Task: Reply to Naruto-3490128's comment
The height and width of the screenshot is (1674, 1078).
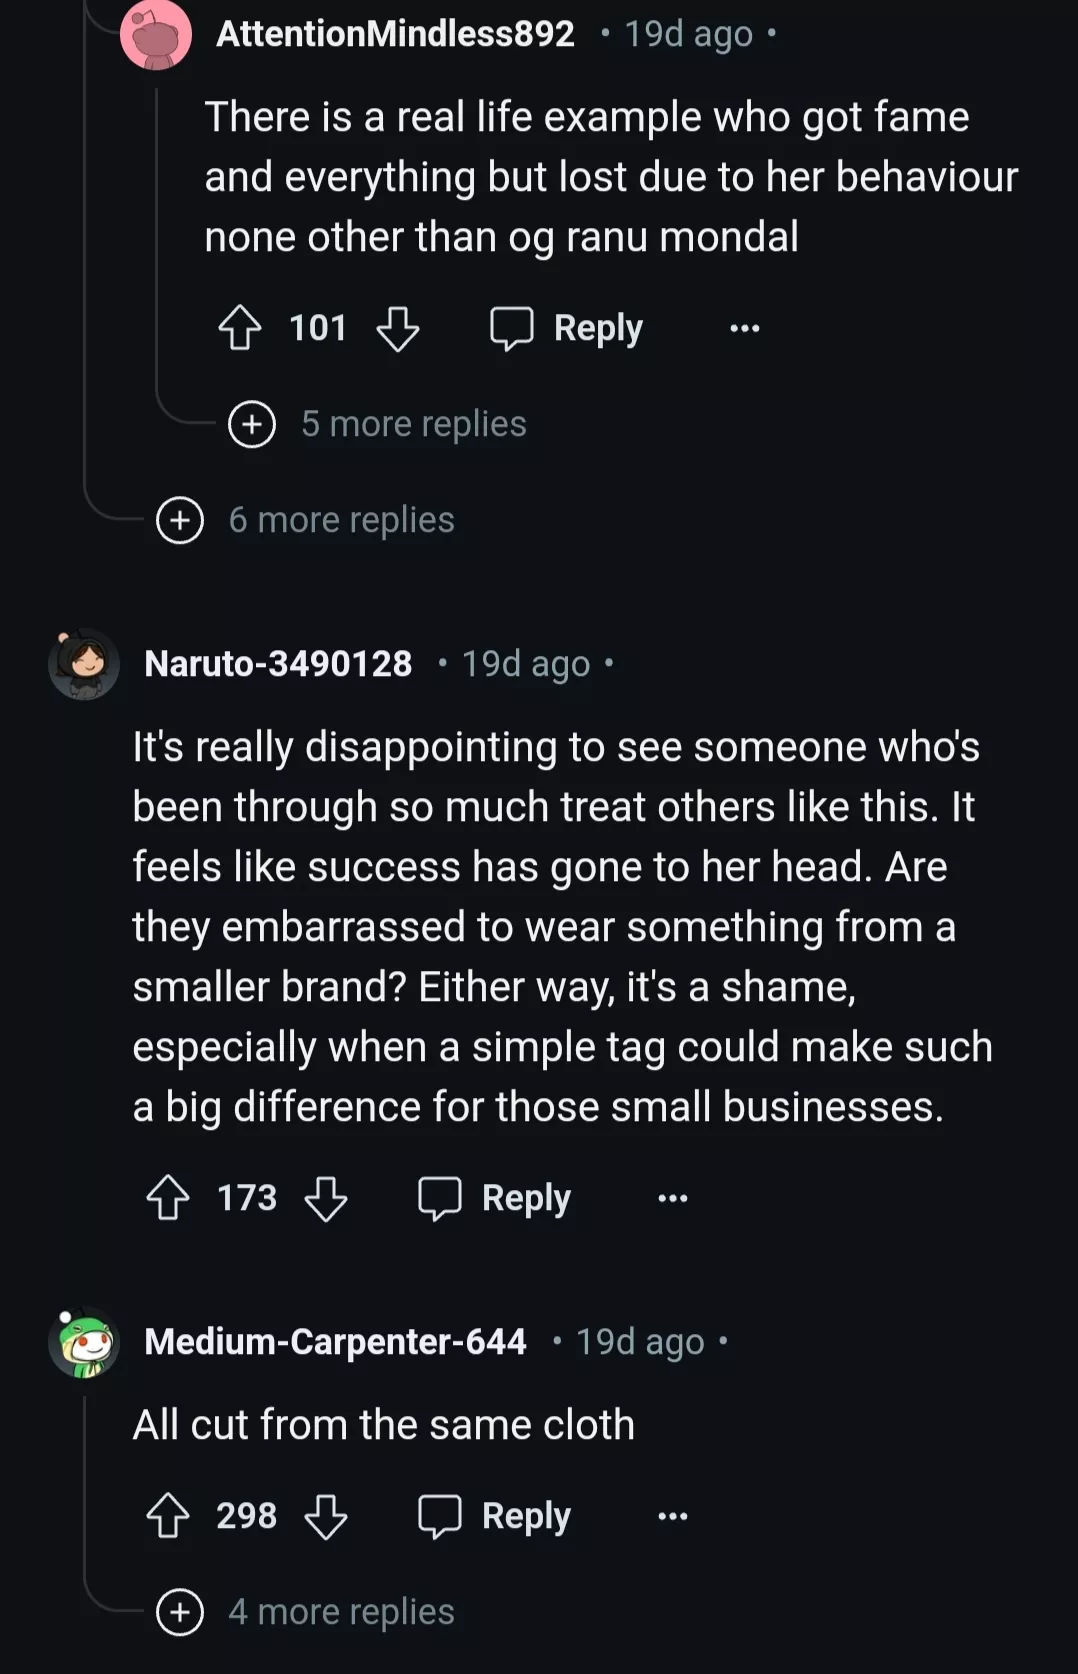Action: 495,1198
